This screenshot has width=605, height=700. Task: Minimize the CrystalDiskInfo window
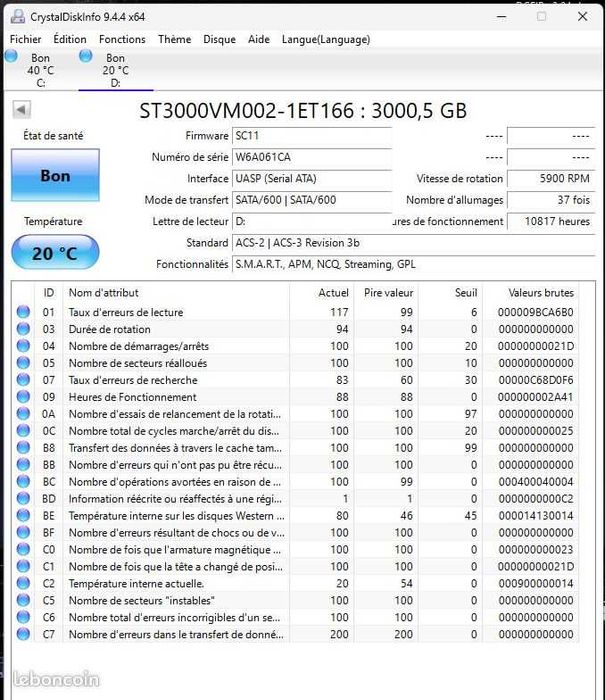coord(501,17)
